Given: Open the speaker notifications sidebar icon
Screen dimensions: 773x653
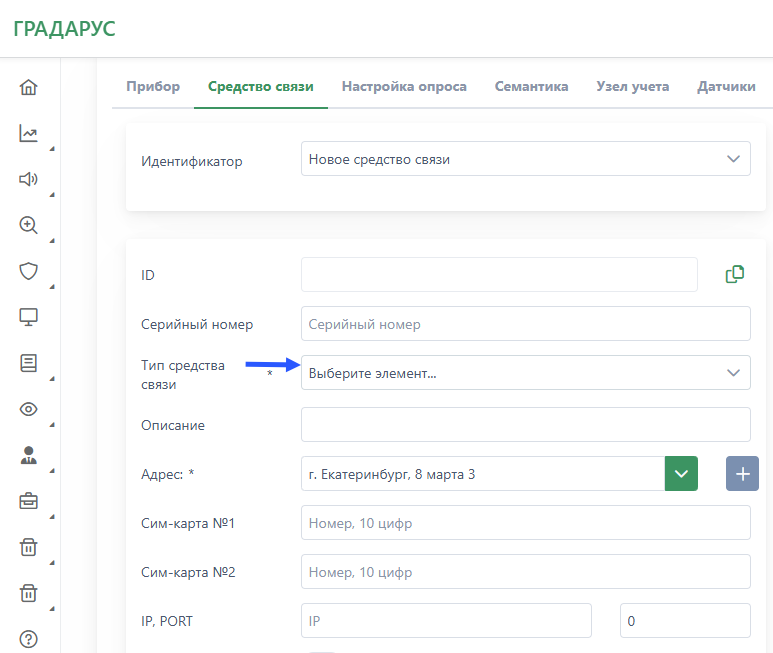Looking at the screenshot, I should coord(29,179).
